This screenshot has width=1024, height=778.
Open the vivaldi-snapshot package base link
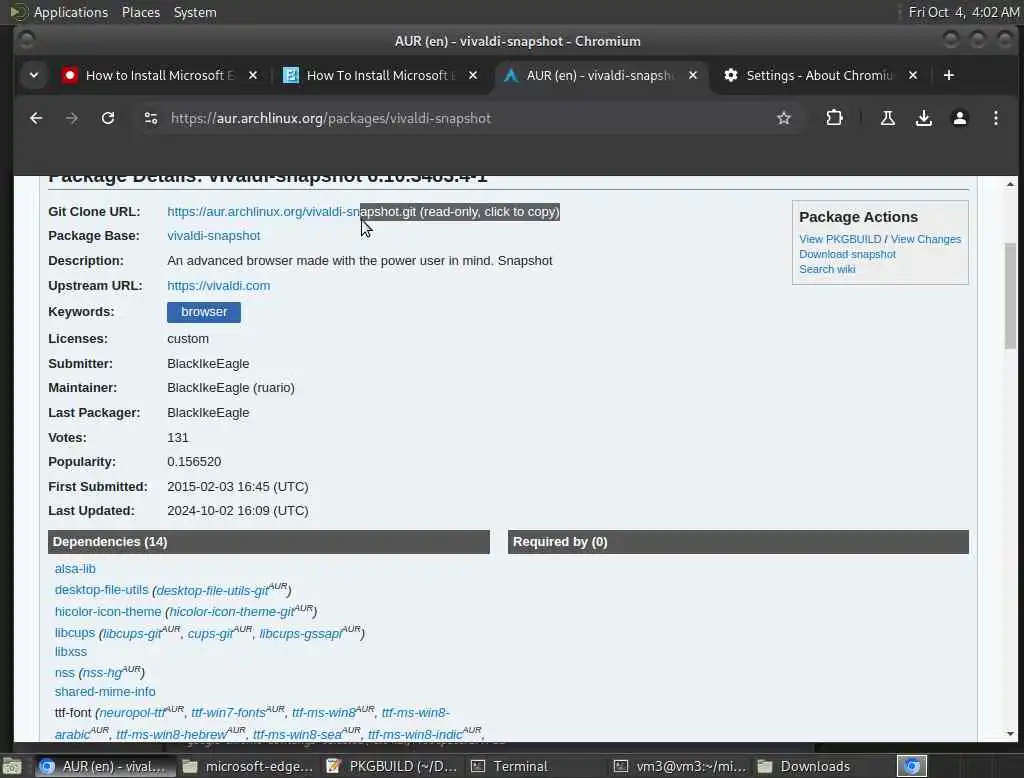[x=214, y=236]
